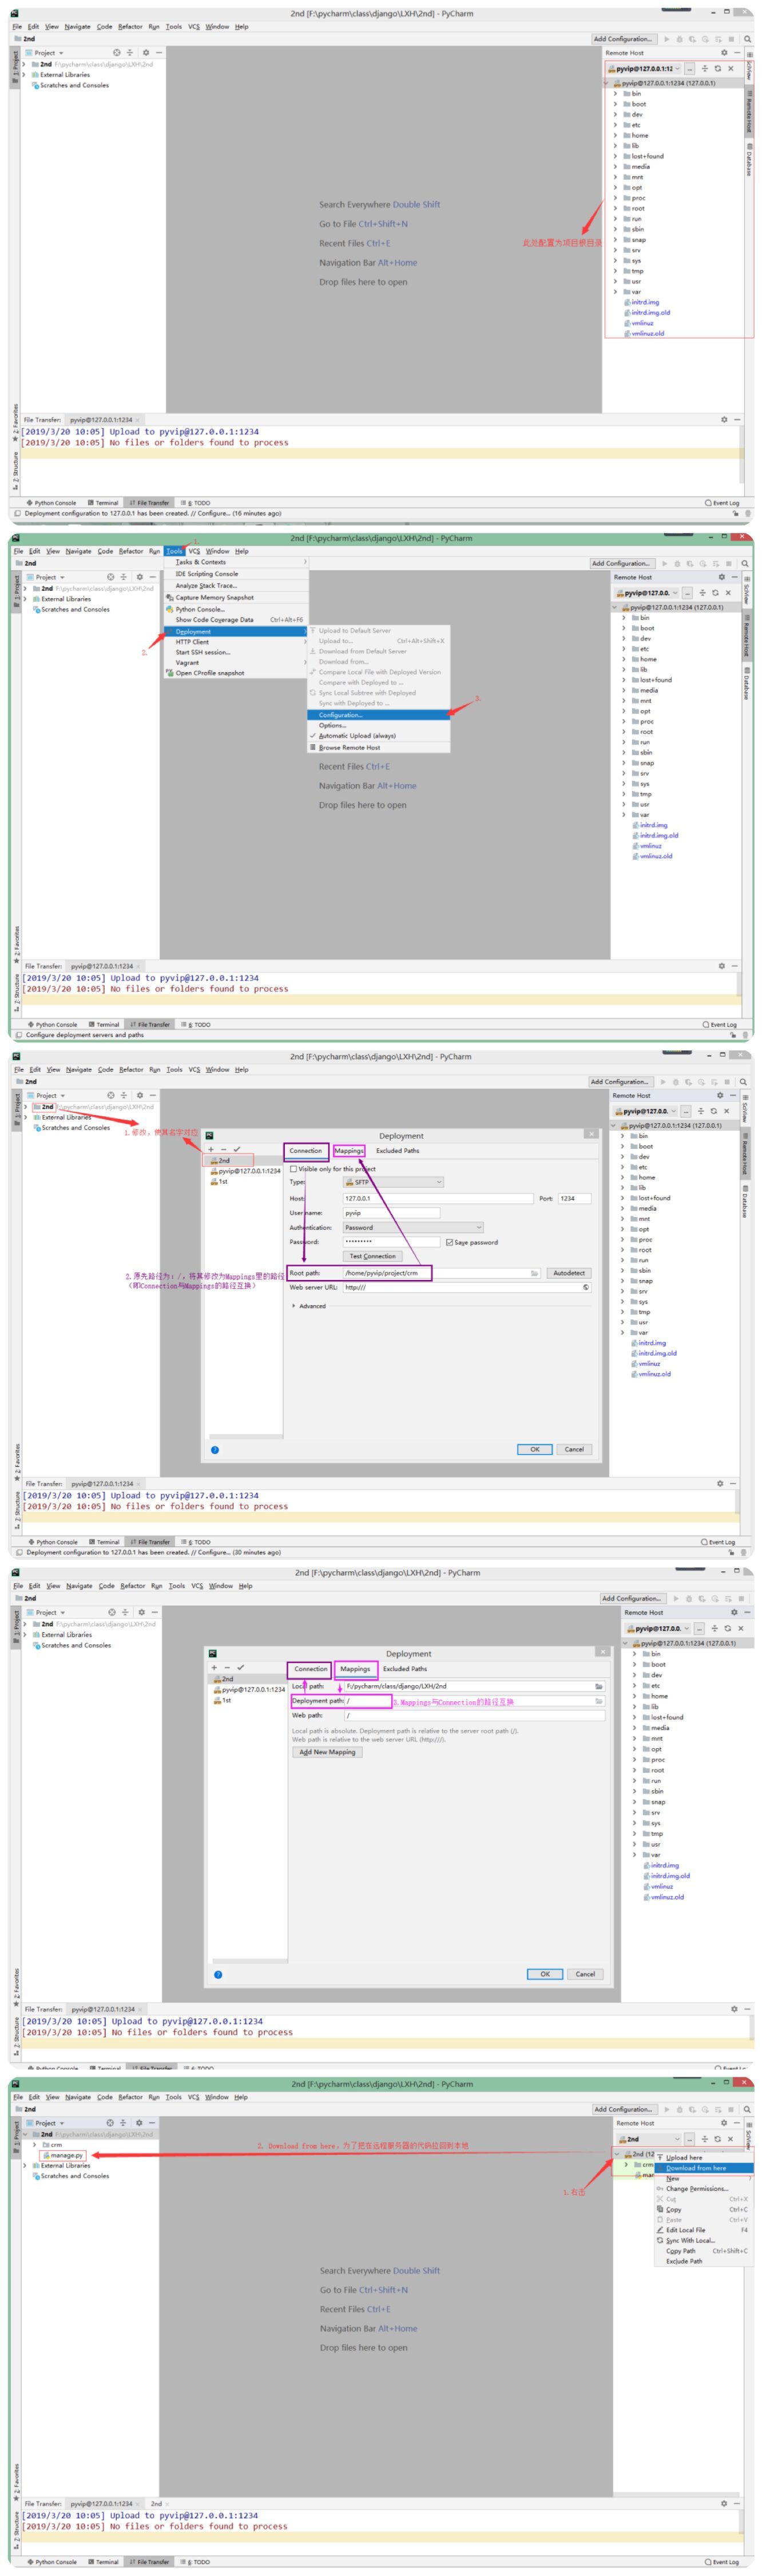
Task: Click the folder browse icon beside Local path
Action: (x=599, y=1686)
